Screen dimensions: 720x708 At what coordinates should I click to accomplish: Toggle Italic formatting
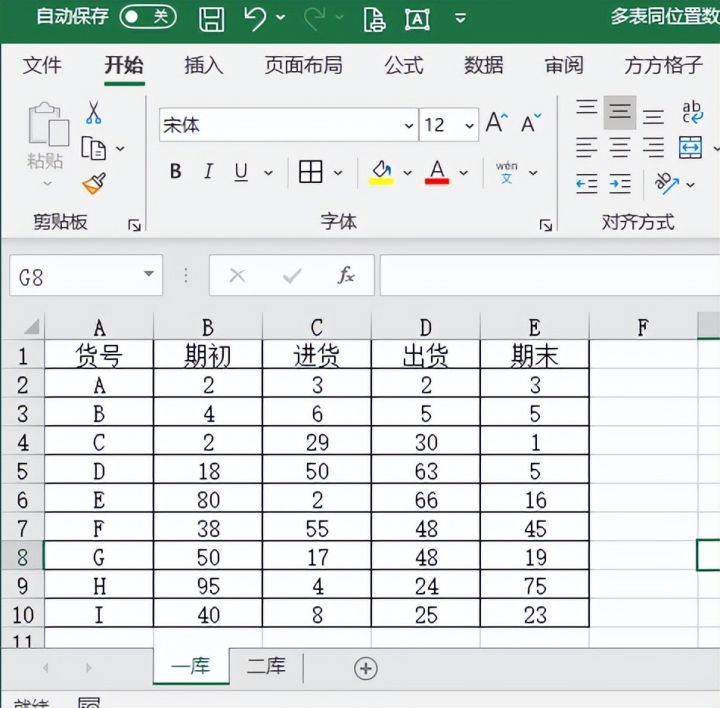coord(208,172)
